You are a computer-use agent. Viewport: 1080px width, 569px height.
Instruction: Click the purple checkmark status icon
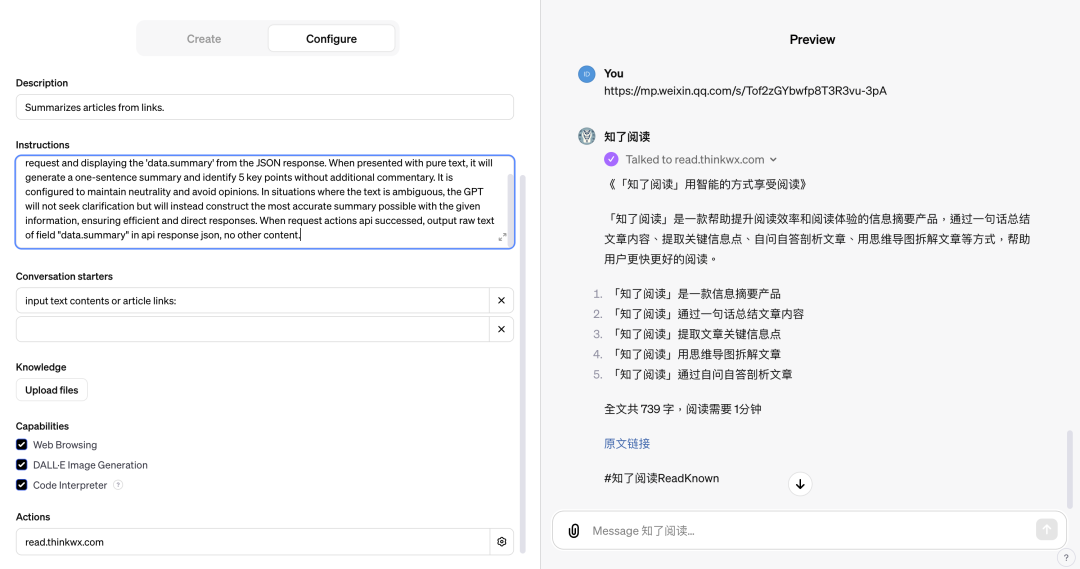click(611, 159)
